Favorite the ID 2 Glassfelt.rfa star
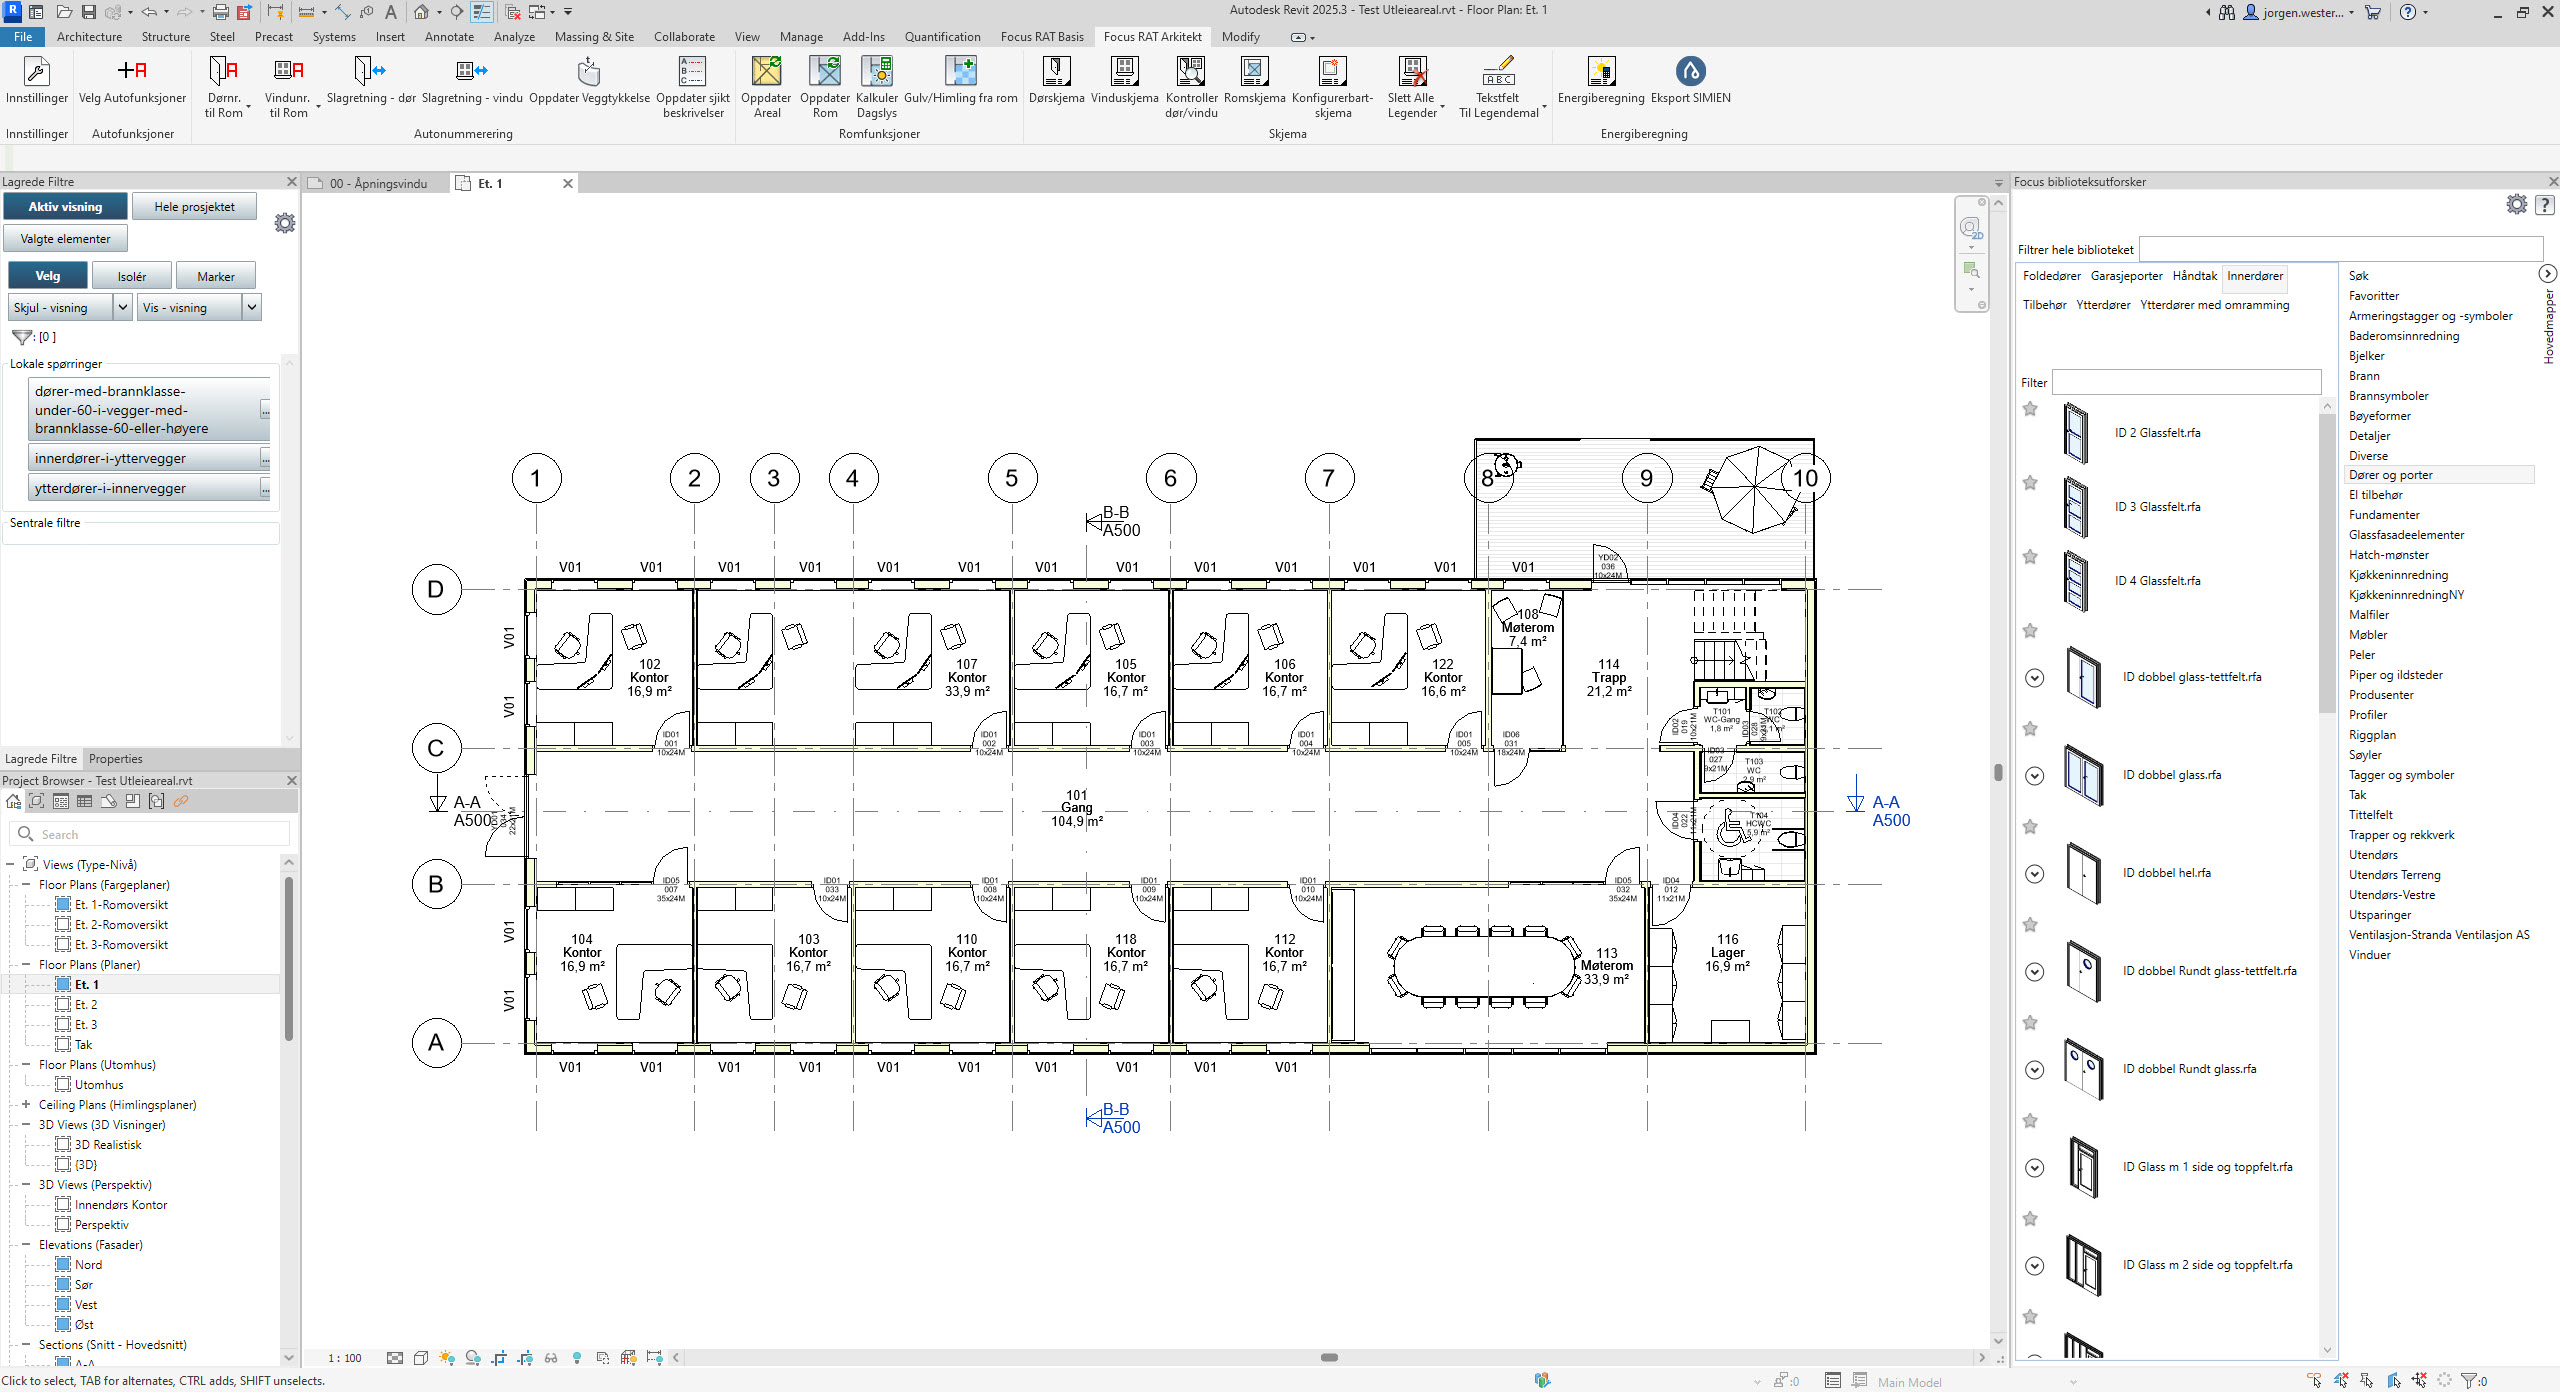Image resolution: width=2560 pixels, height=1392 pixels. point(2030,408)
